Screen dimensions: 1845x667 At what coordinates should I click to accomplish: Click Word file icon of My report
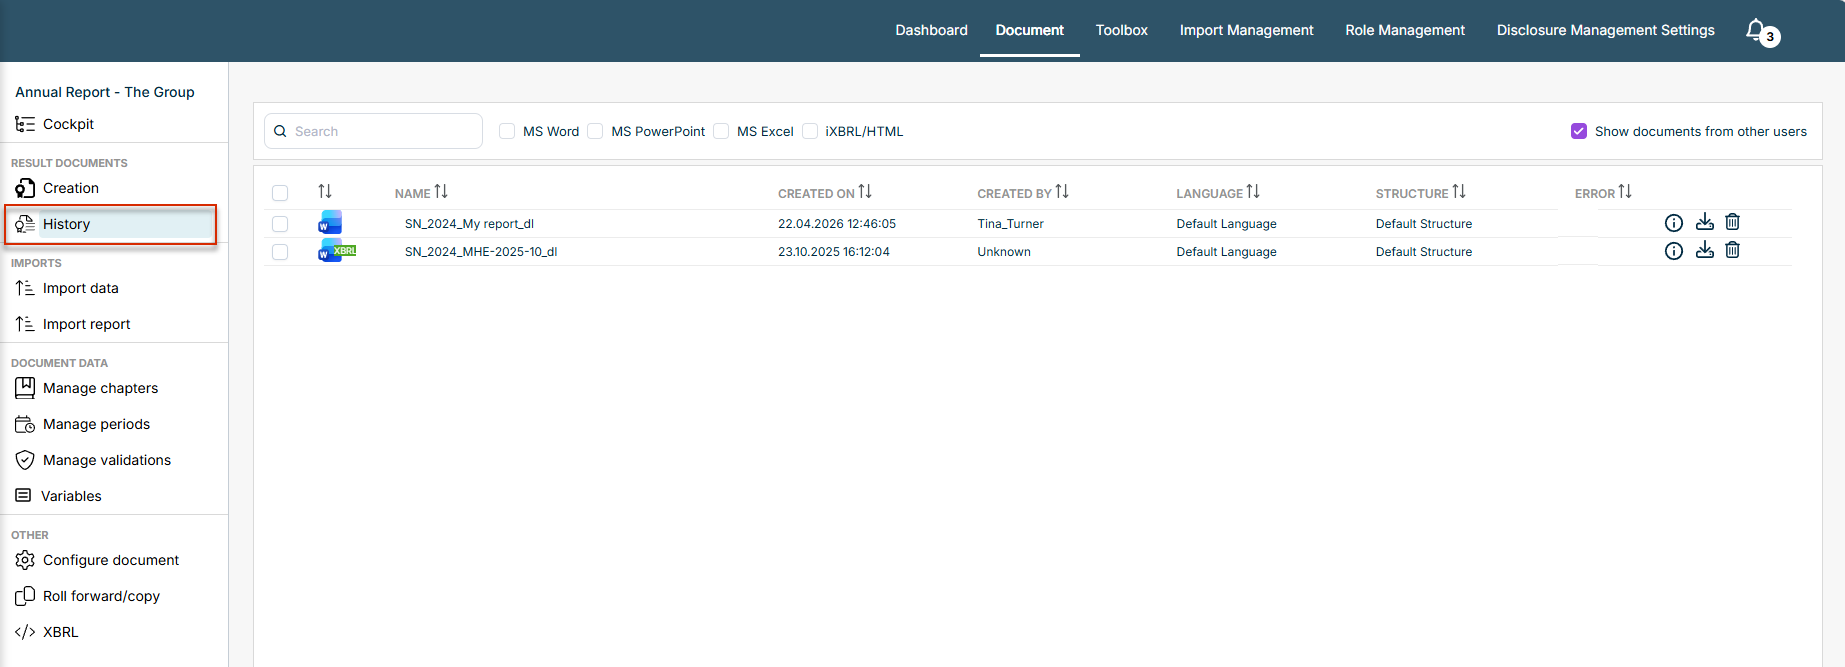[x=330, y=222]
